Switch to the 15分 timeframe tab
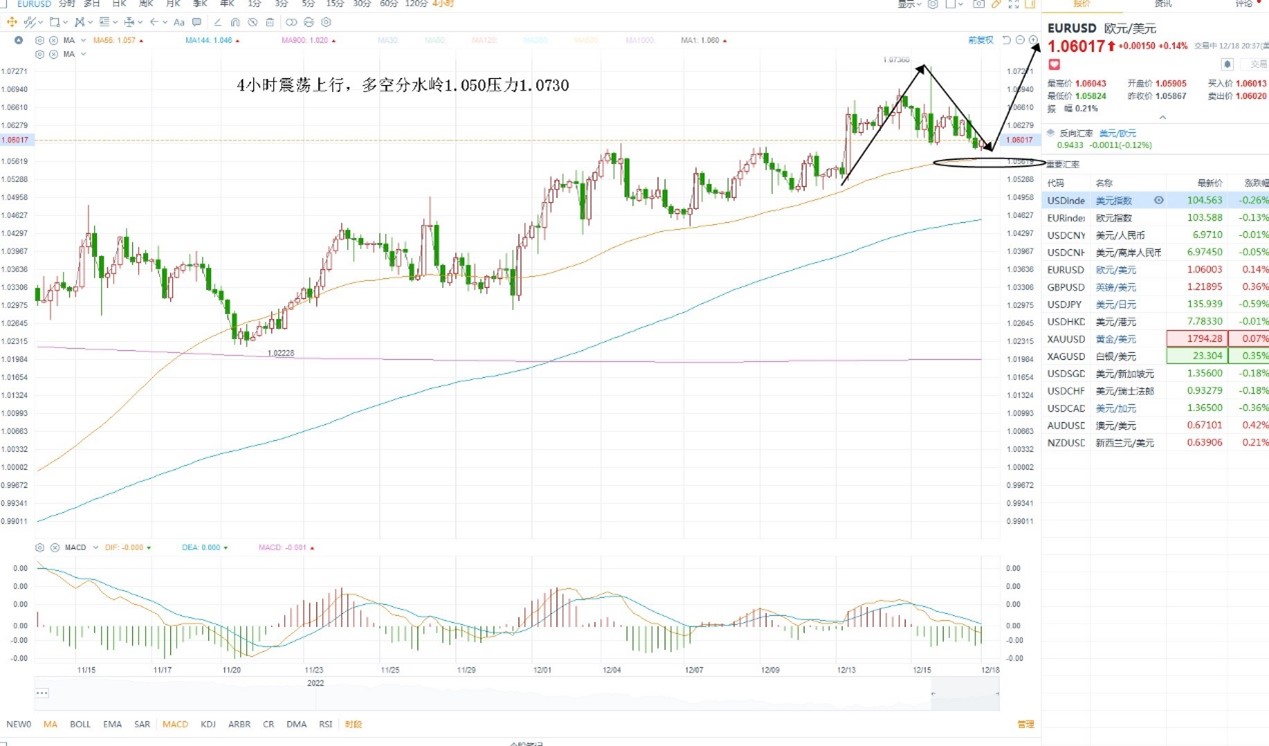Image resolution: width=1269 pixels, height=746 pixels. (x=335, y=4)
